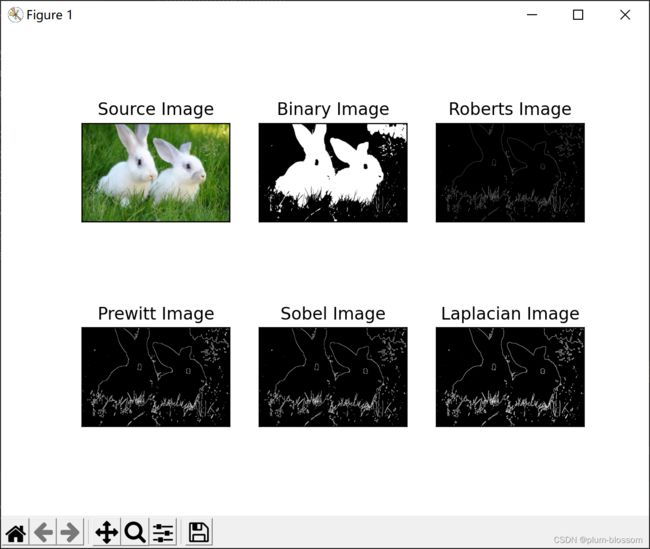Click the Prewitt Image plot
This screenshot has height=549, width=650.
pos(156,377)
